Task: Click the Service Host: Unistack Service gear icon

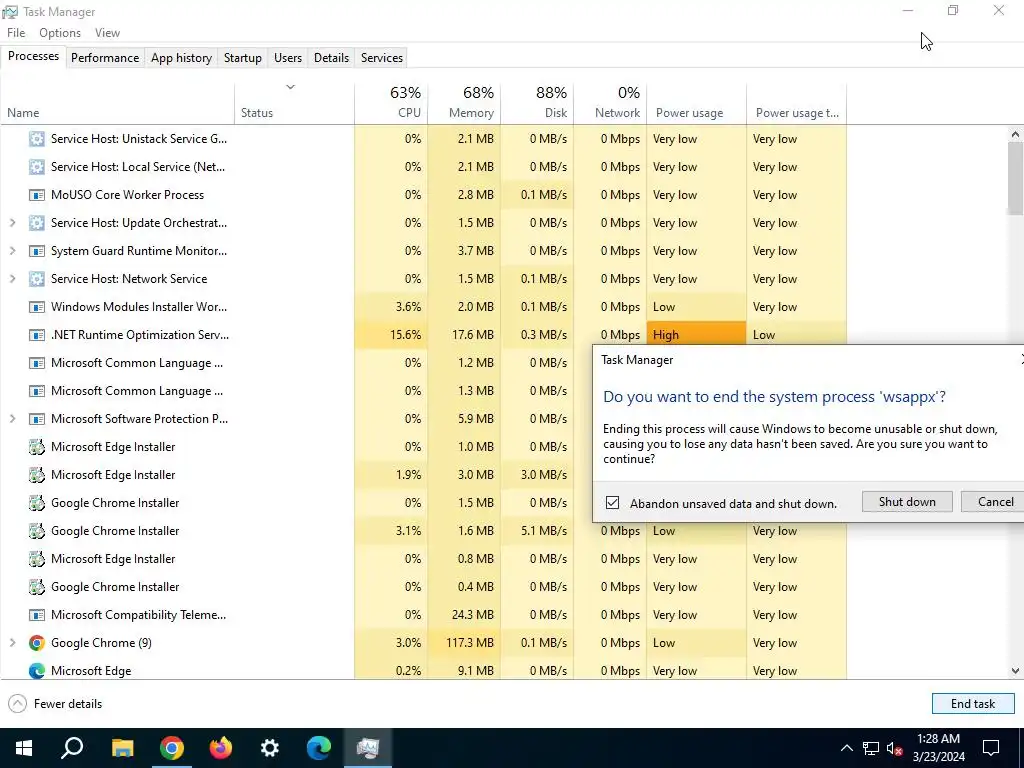Action: pos(37,138)
